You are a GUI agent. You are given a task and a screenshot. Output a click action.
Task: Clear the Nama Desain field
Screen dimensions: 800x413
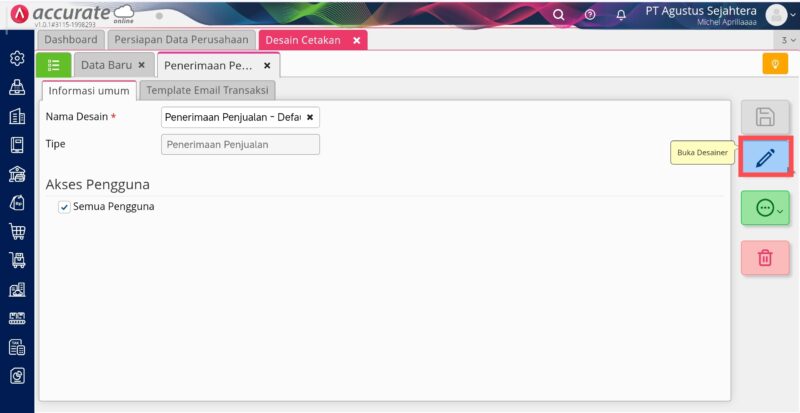pyautogui.click(x=310, y=117)
